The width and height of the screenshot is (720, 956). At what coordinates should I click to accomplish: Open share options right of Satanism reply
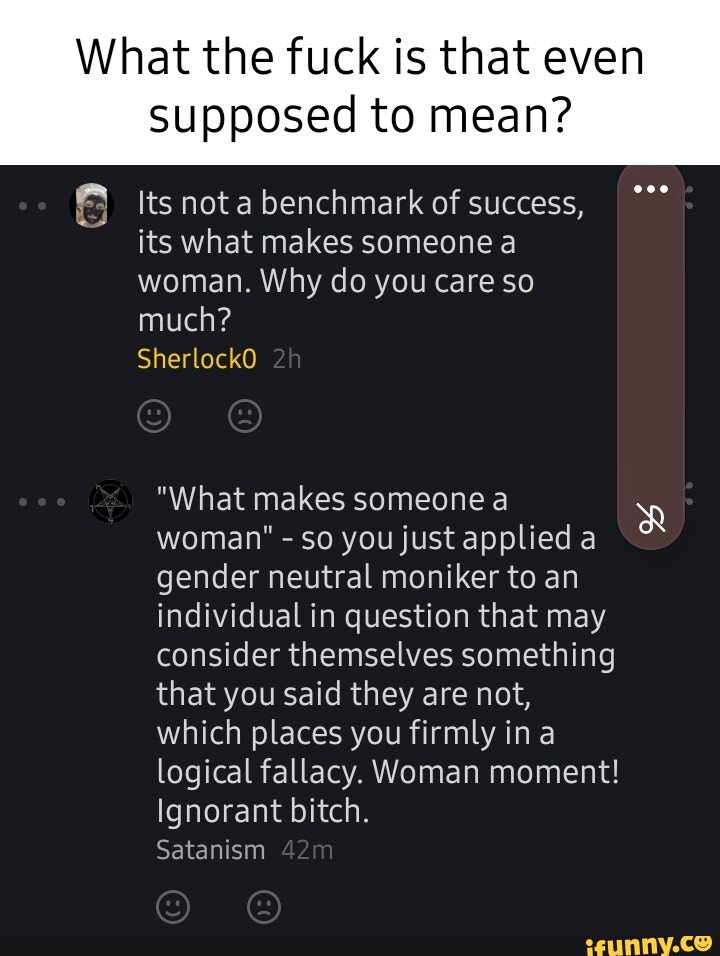click(x=688, y=492)
